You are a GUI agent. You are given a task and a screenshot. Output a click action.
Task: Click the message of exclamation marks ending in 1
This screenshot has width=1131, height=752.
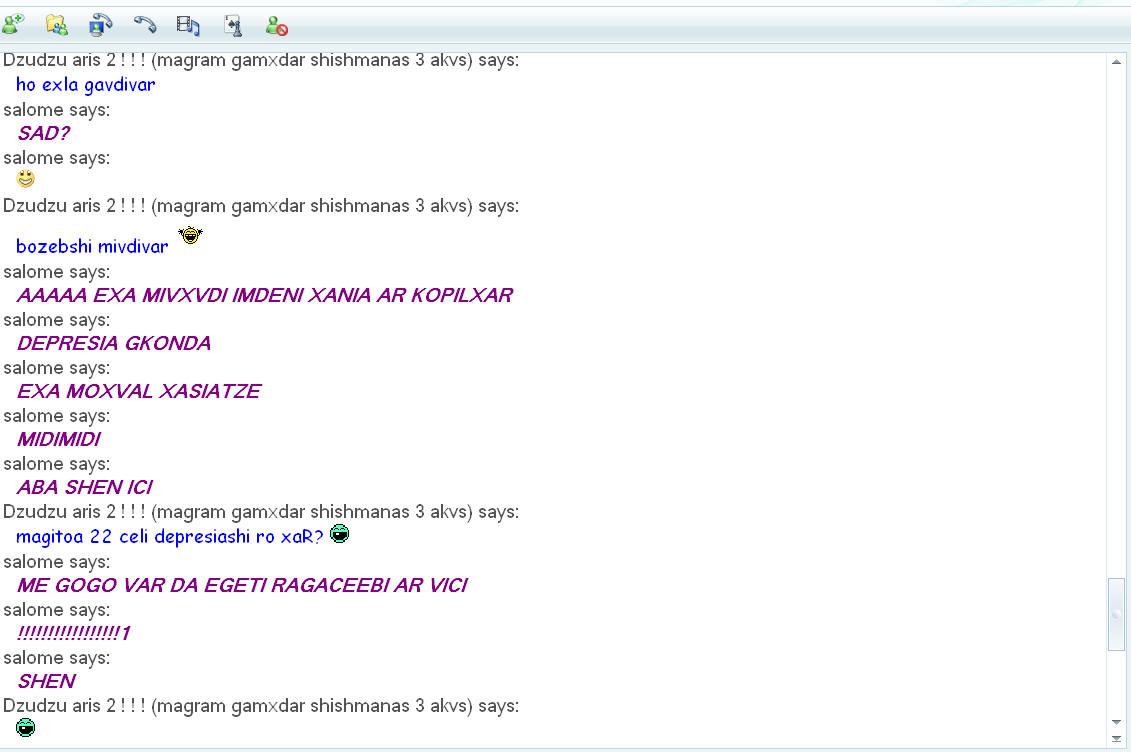tap(74, 633)
